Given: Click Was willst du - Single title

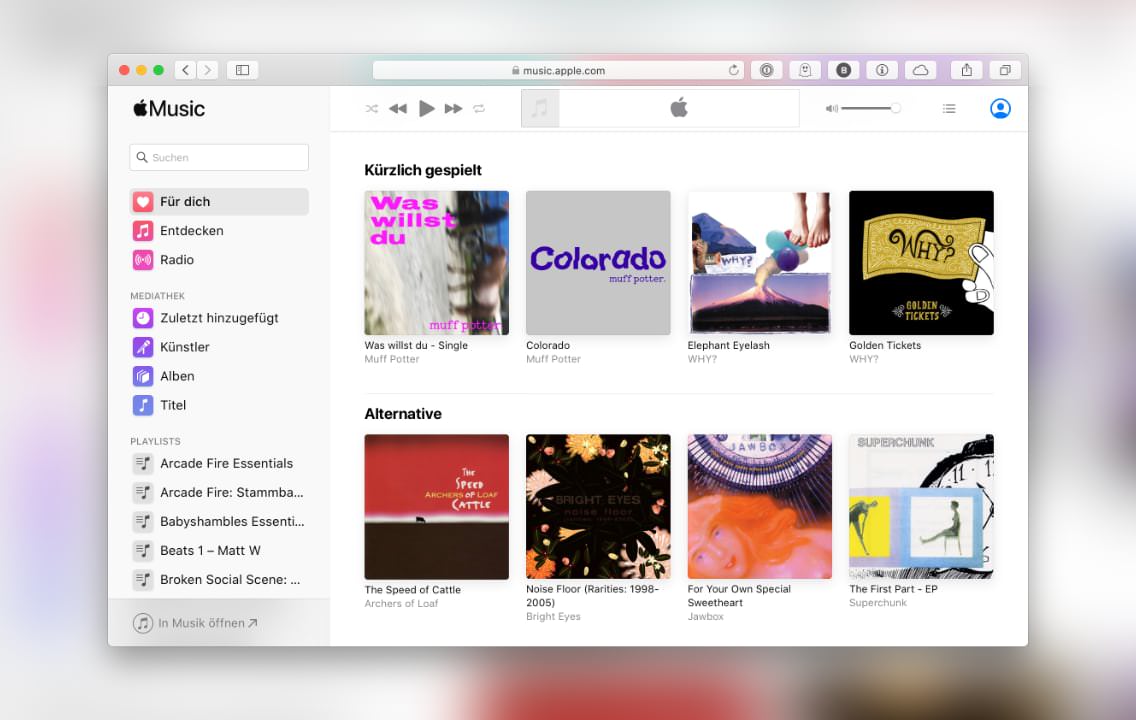Looking at the screenshot, I should (x=416, y=346).
